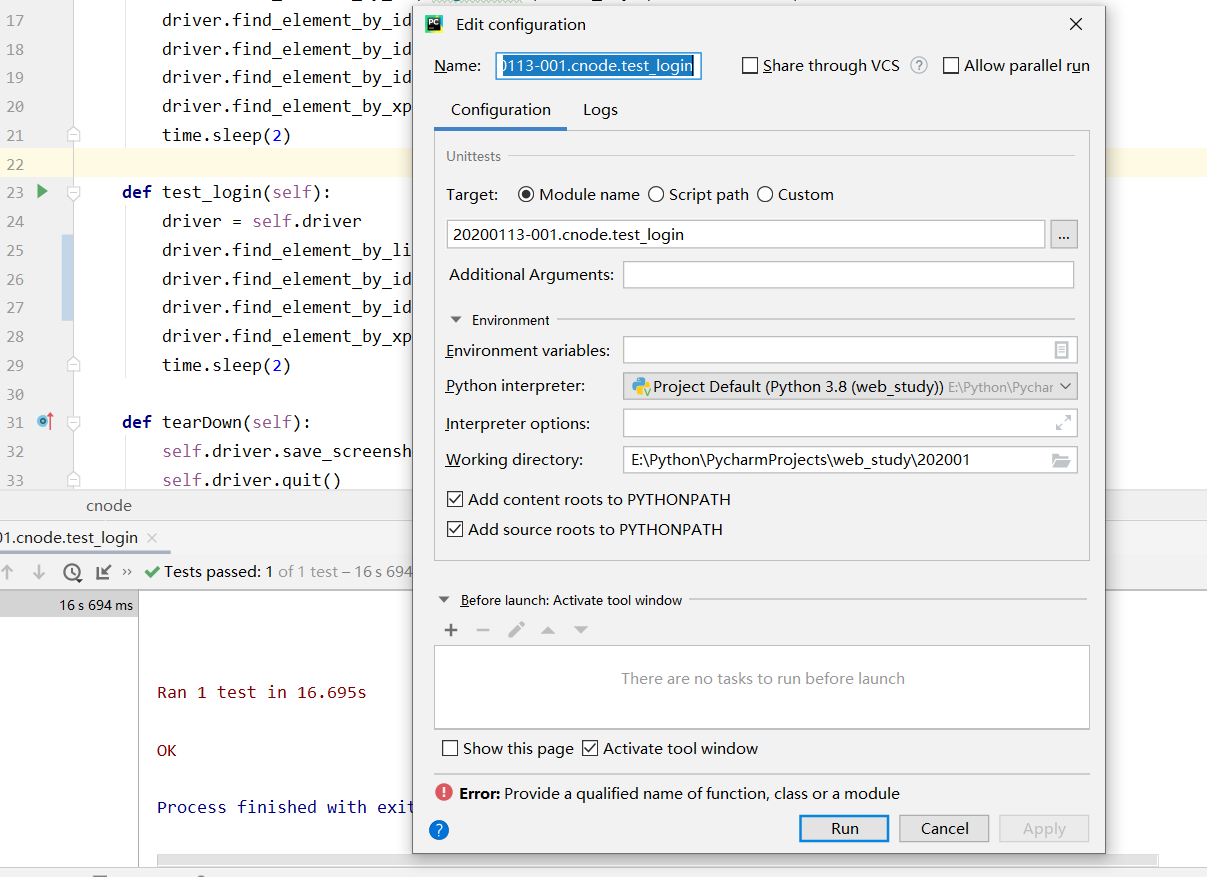Open the Environment variables editor icon
1207x877 pixels.
pyautogui.click(x=1063, y=349)
